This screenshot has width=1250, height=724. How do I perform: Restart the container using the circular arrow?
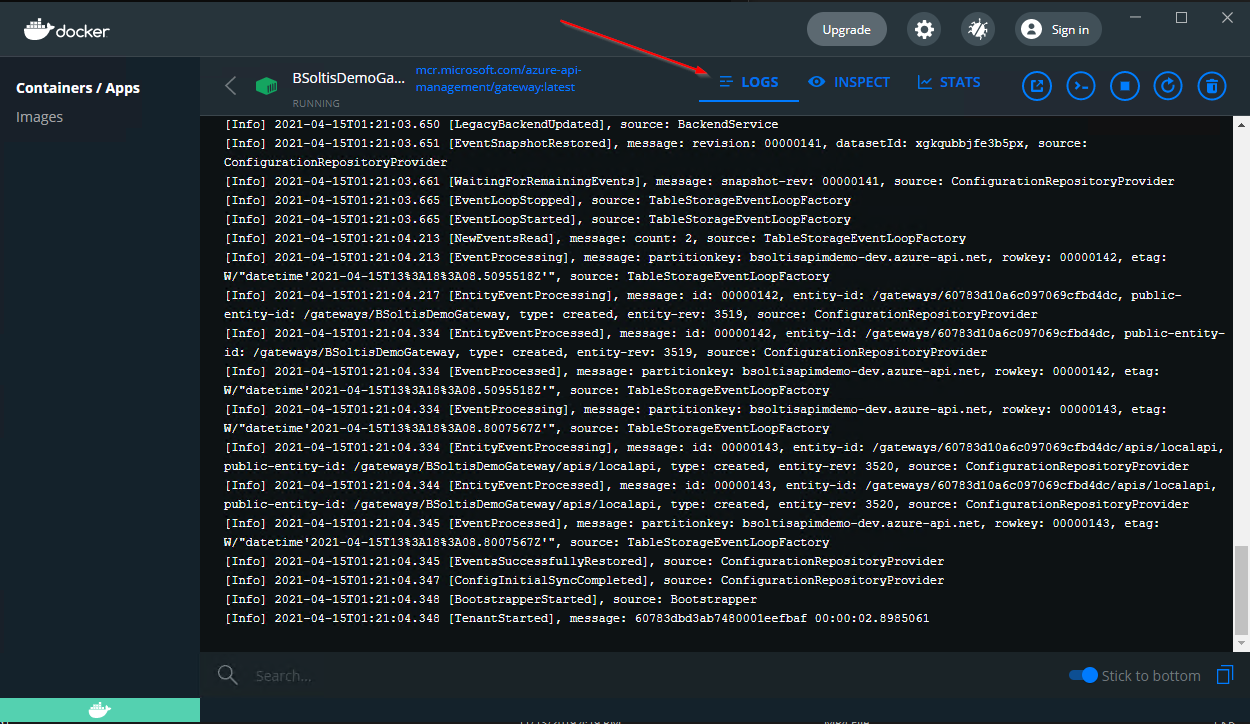pyautogui.click(x=1167, y=85)
